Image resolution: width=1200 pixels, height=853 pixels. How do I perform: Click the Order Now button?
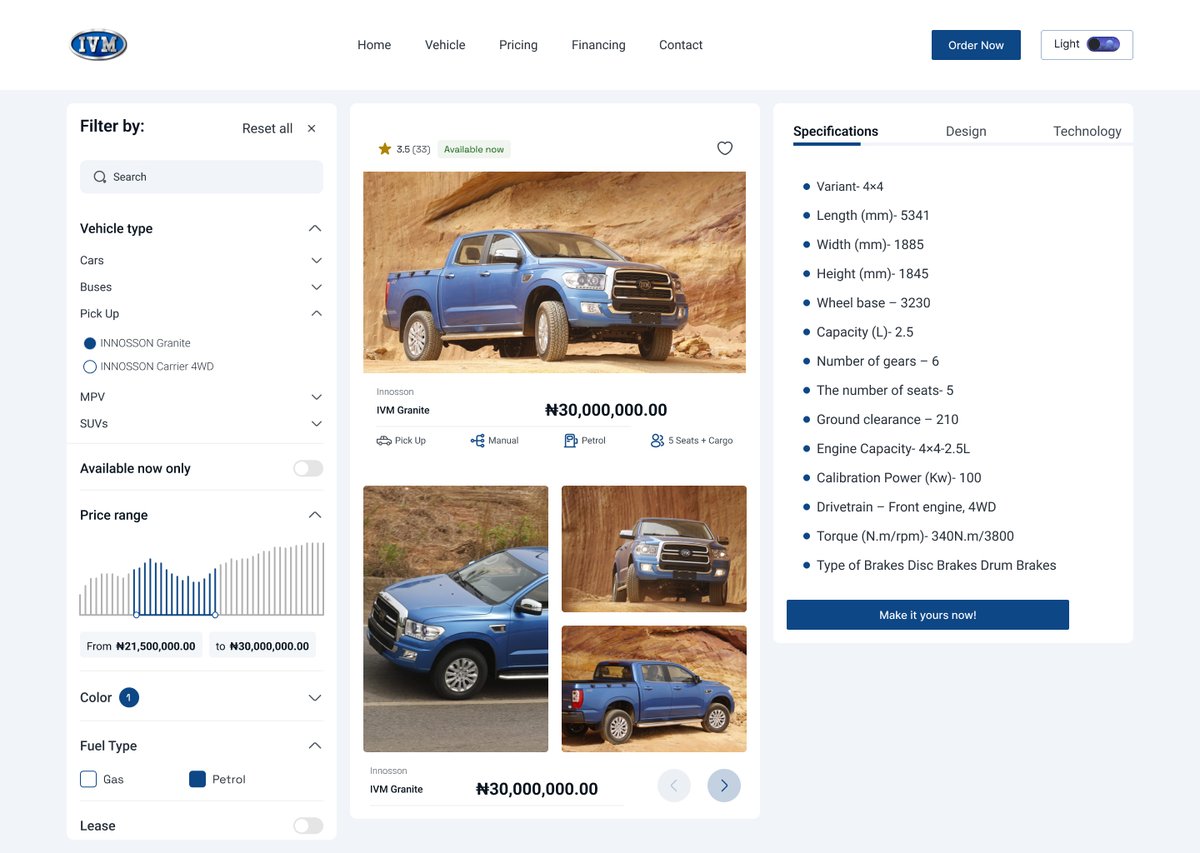click(976, 45)
